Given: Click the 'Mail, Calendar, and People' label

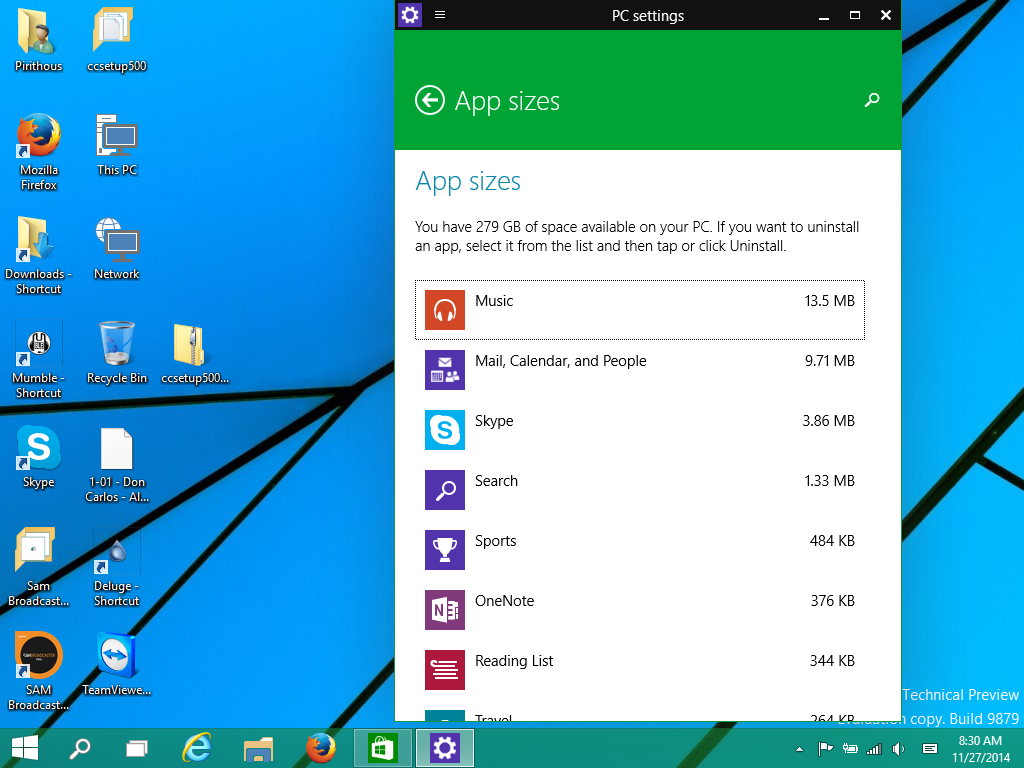Looking at the screenshot, I should coord(560,361).
